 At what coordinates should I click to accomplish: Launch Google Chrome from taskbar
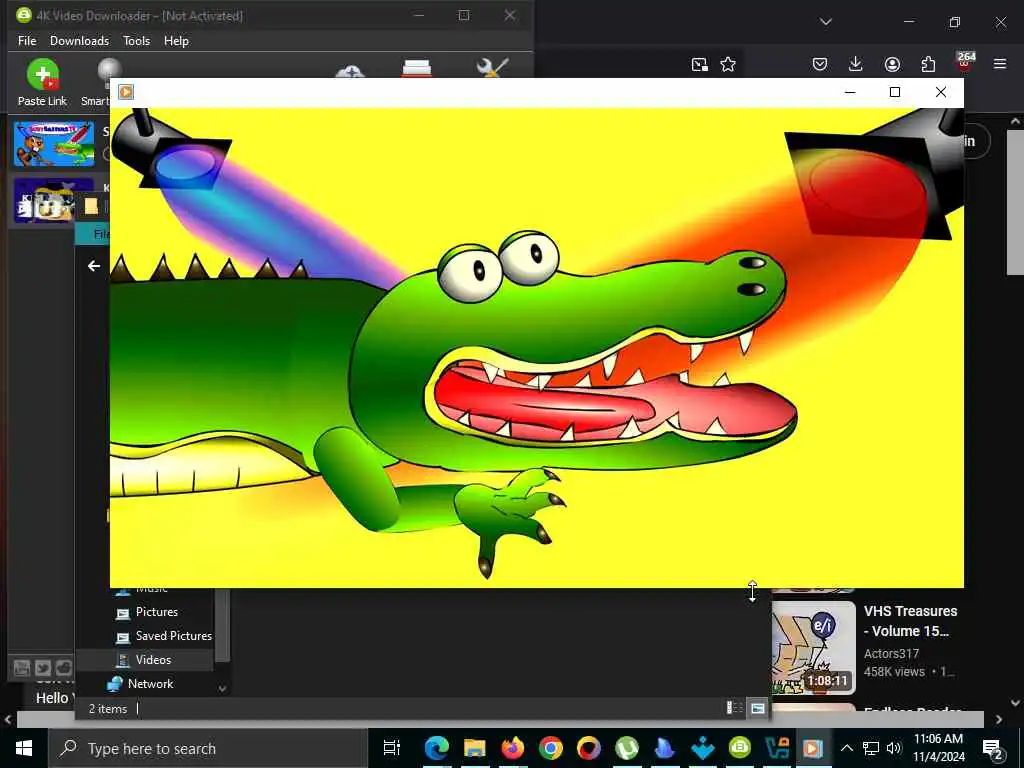(x=551, y=748)
